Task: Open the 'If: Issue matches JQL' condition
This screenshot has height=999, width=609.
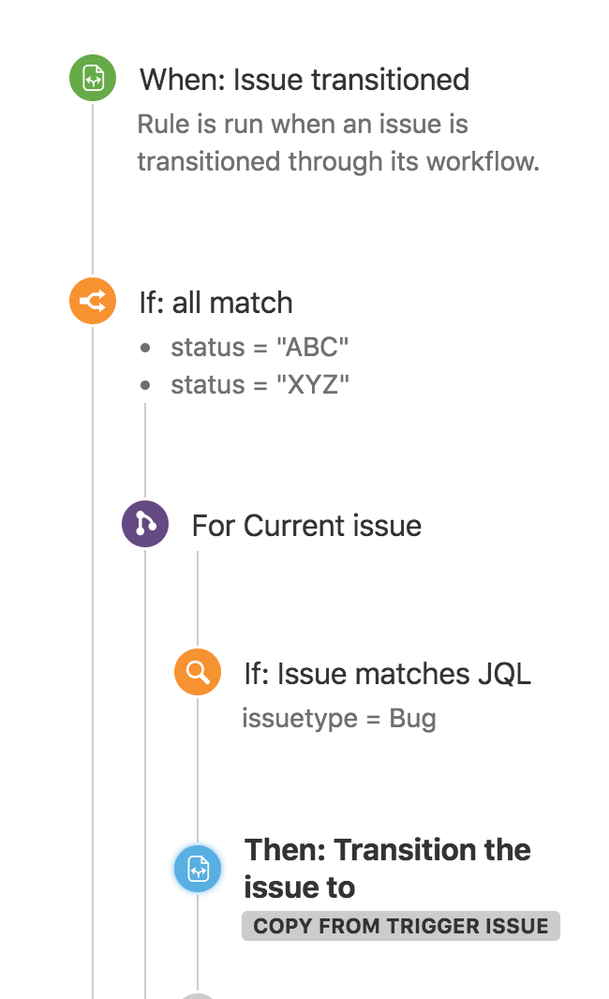Action: 387,673
